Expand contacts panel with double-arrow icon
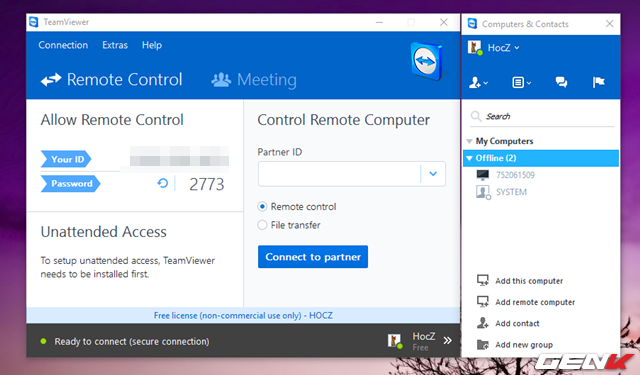The height and width of the screenshot is (375, 640). 448,340
